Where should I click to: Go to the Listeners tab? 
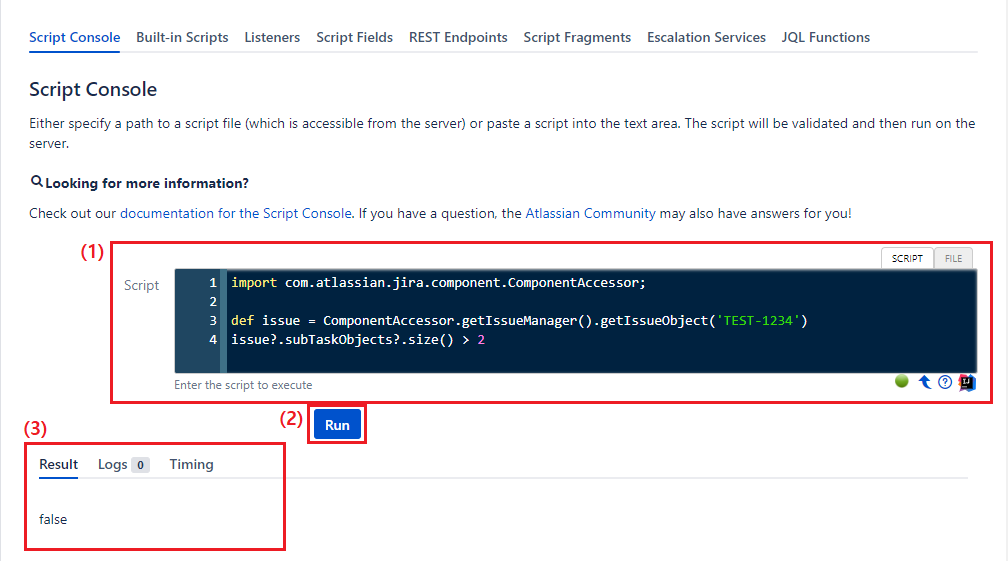tap(272, 37)
